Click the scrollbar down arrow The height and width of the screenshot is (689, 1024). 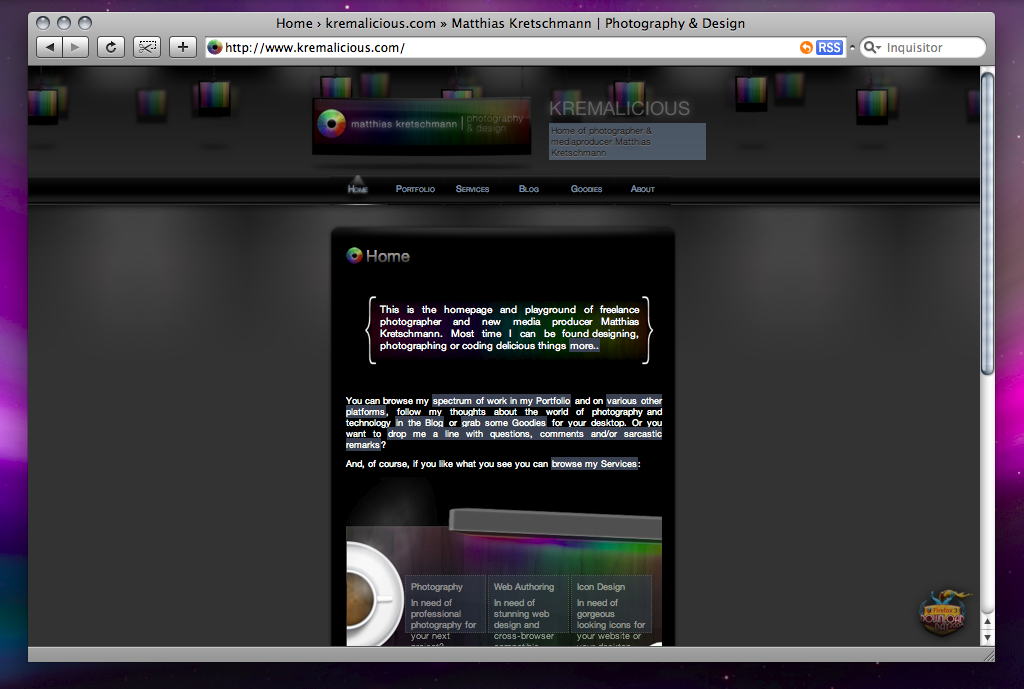(x=987, y=637)
